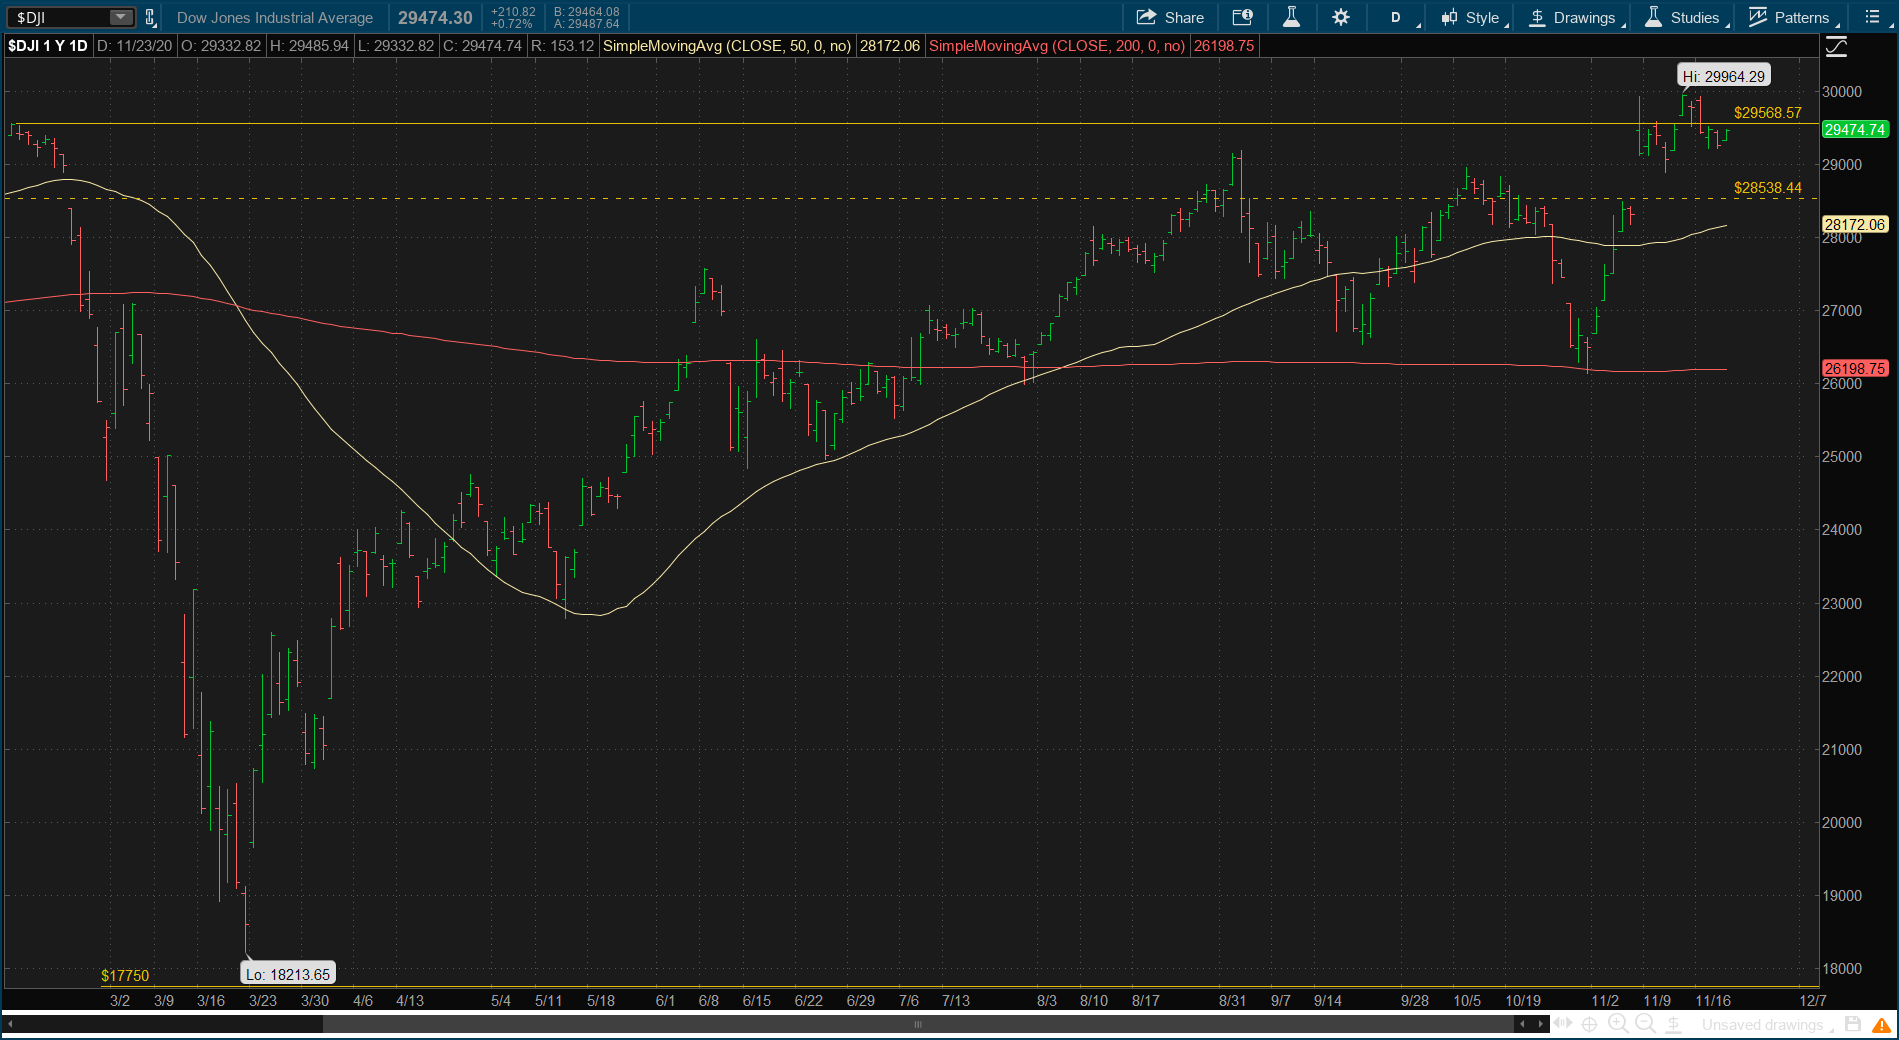Viewport: 1899px width, 1040px height.
Task: Click the Dow Jones Industrial Average name
Action: click(x=275, y=18)
